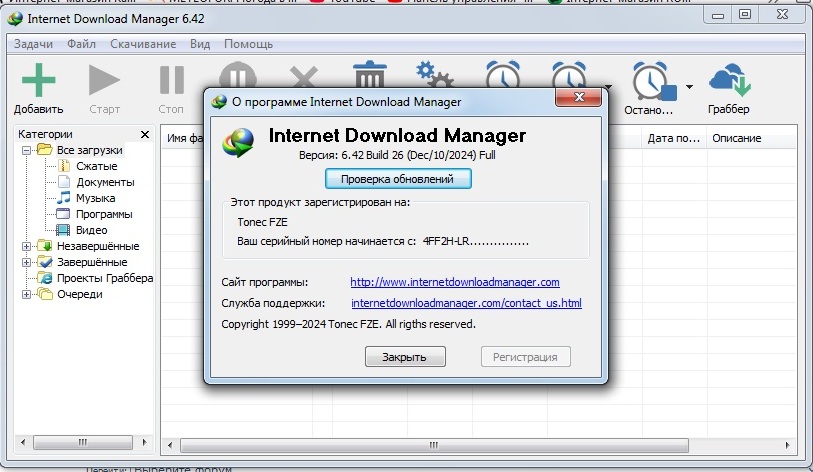Select the Очереди folder
This screenshot has height=472, width=813.
coord(79,294)
